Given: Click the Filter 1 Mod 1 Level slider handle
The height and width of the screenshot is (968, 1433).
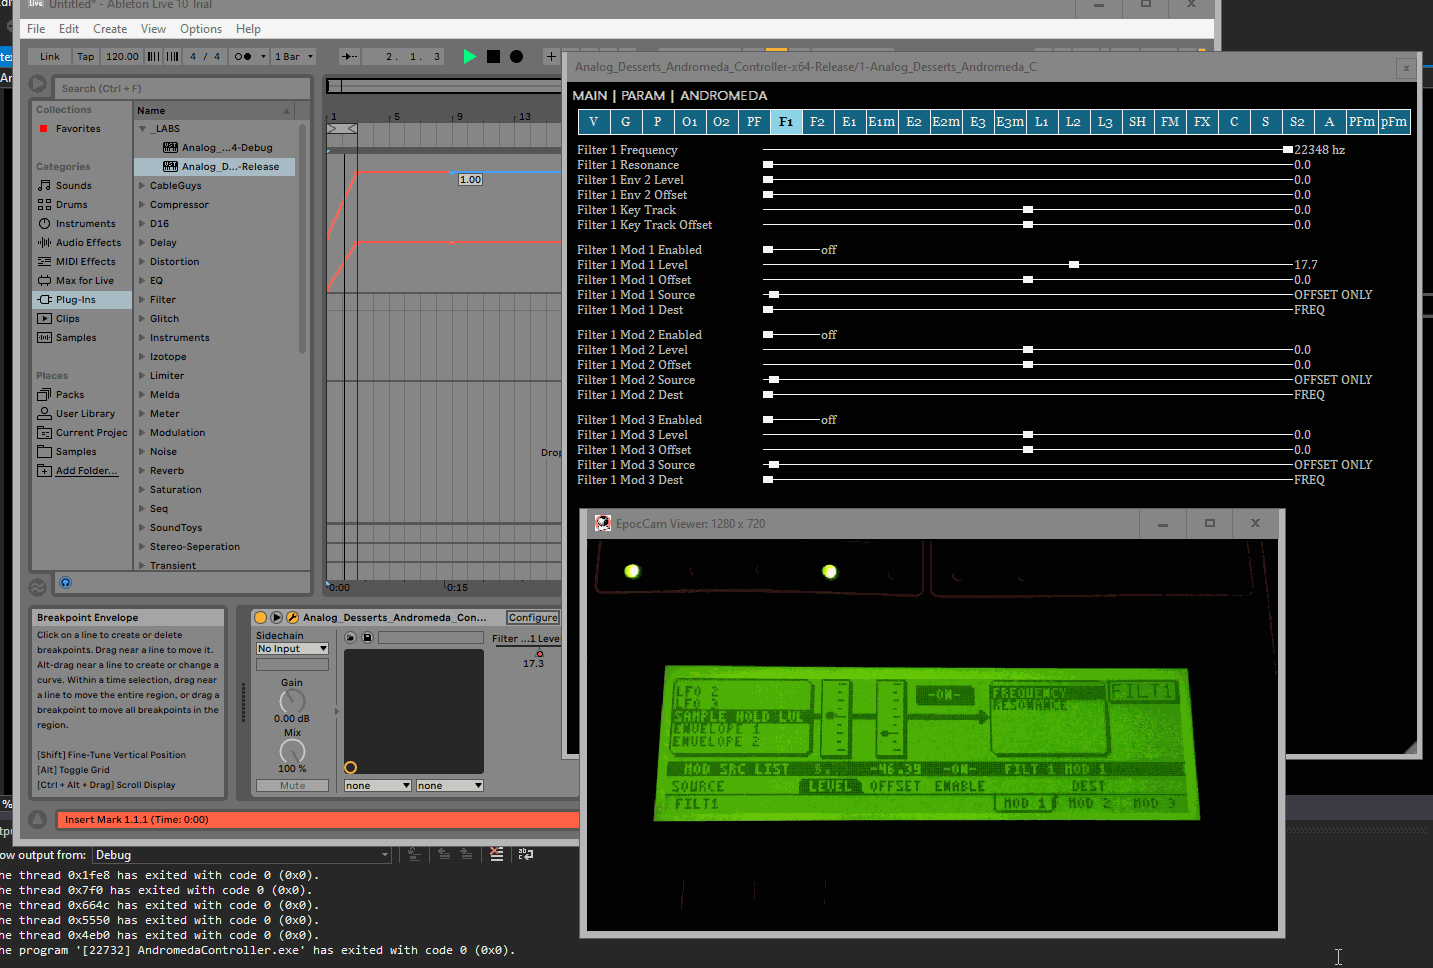Looking at the screenshot, I should tap(1074, 265).
